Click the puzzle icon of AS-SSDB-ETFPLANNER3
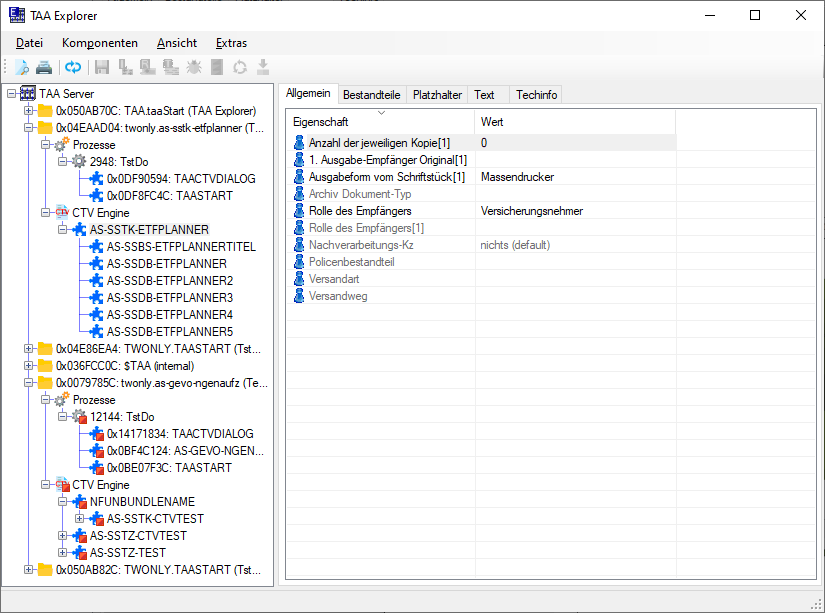Viewport: 825px width, 613px height. pyautogui.click(x=96, y=298)
